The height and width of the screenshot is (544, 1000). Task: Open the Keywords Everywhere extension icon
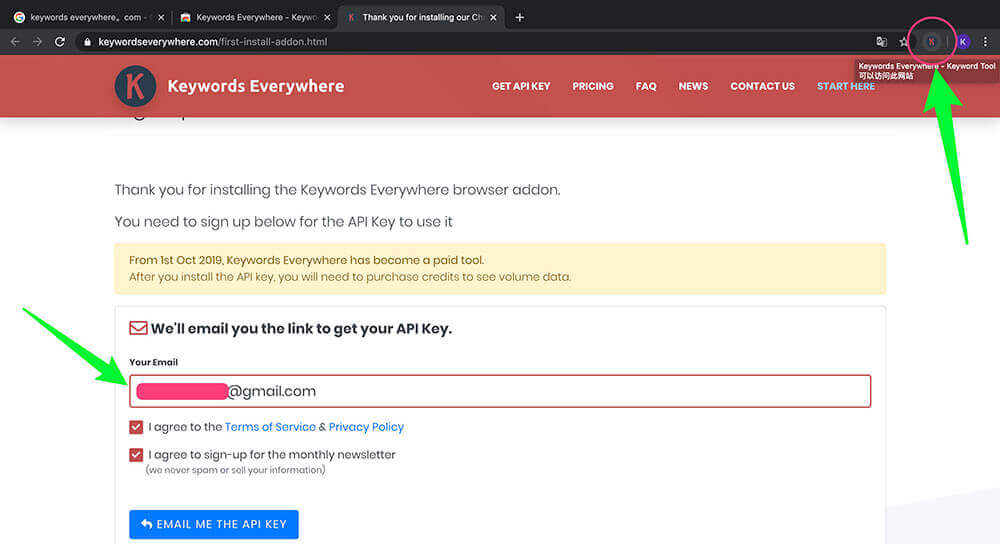point(931,41)
